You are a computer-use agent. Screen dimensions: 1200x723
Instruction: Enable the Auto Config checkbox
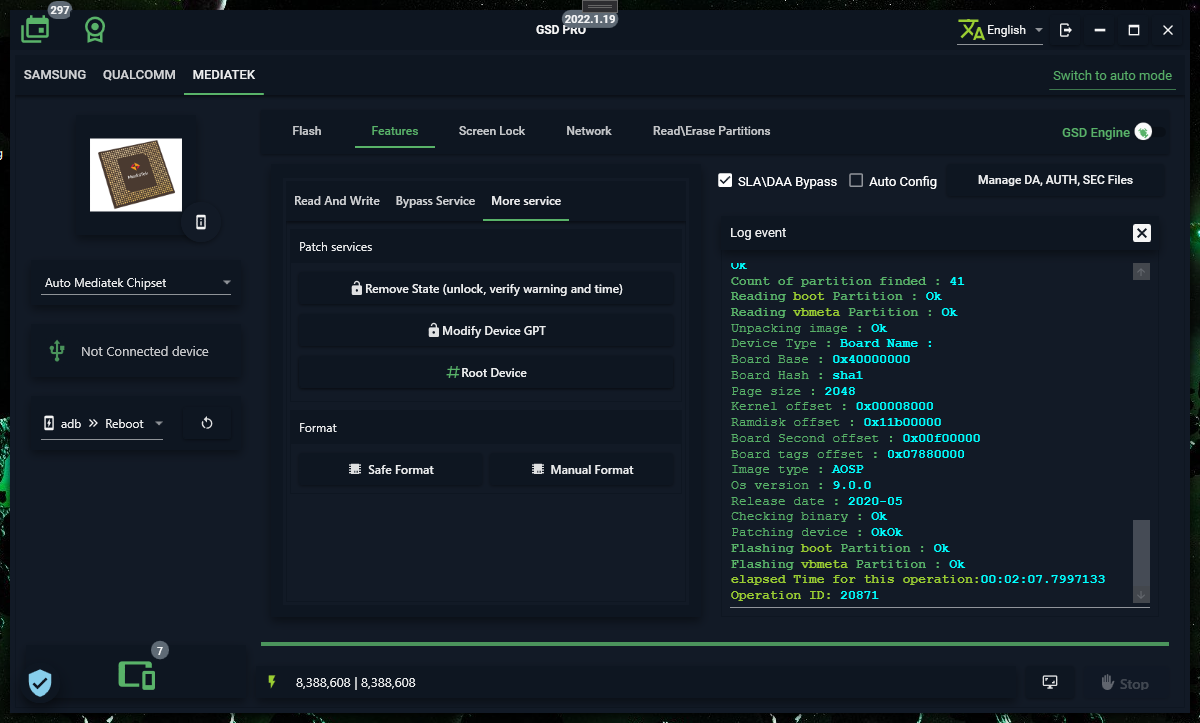coord(856,180)
